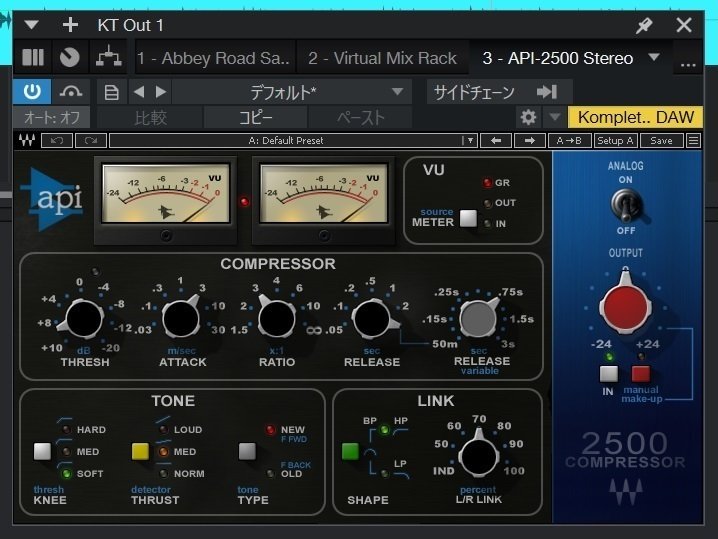This screenshot has width=718, height=539.
Task: Click the L/R LINK percent knob
Action: 479,456
